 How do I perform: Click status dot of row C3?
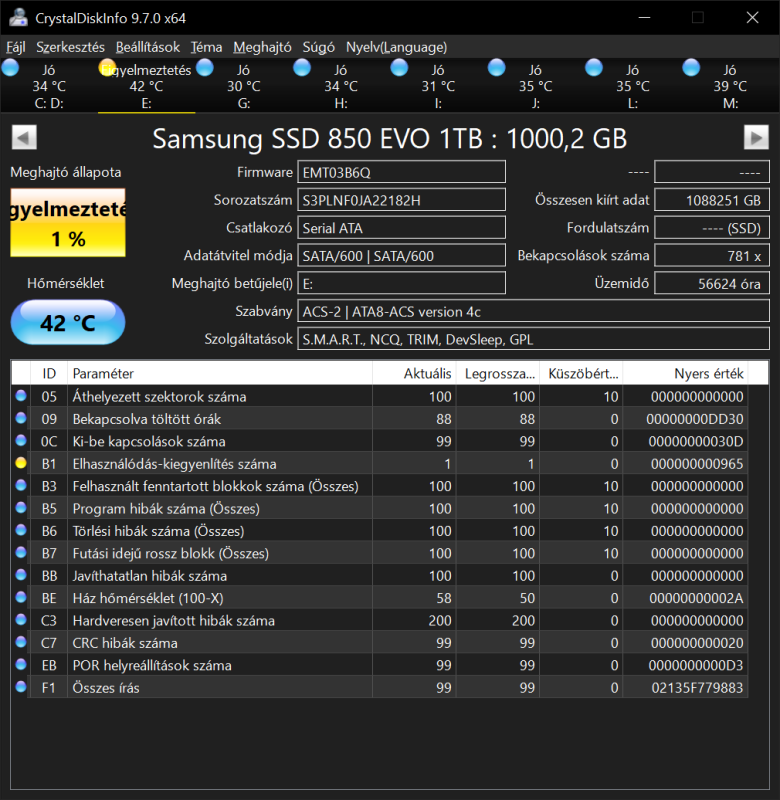[x=21, y=619]
